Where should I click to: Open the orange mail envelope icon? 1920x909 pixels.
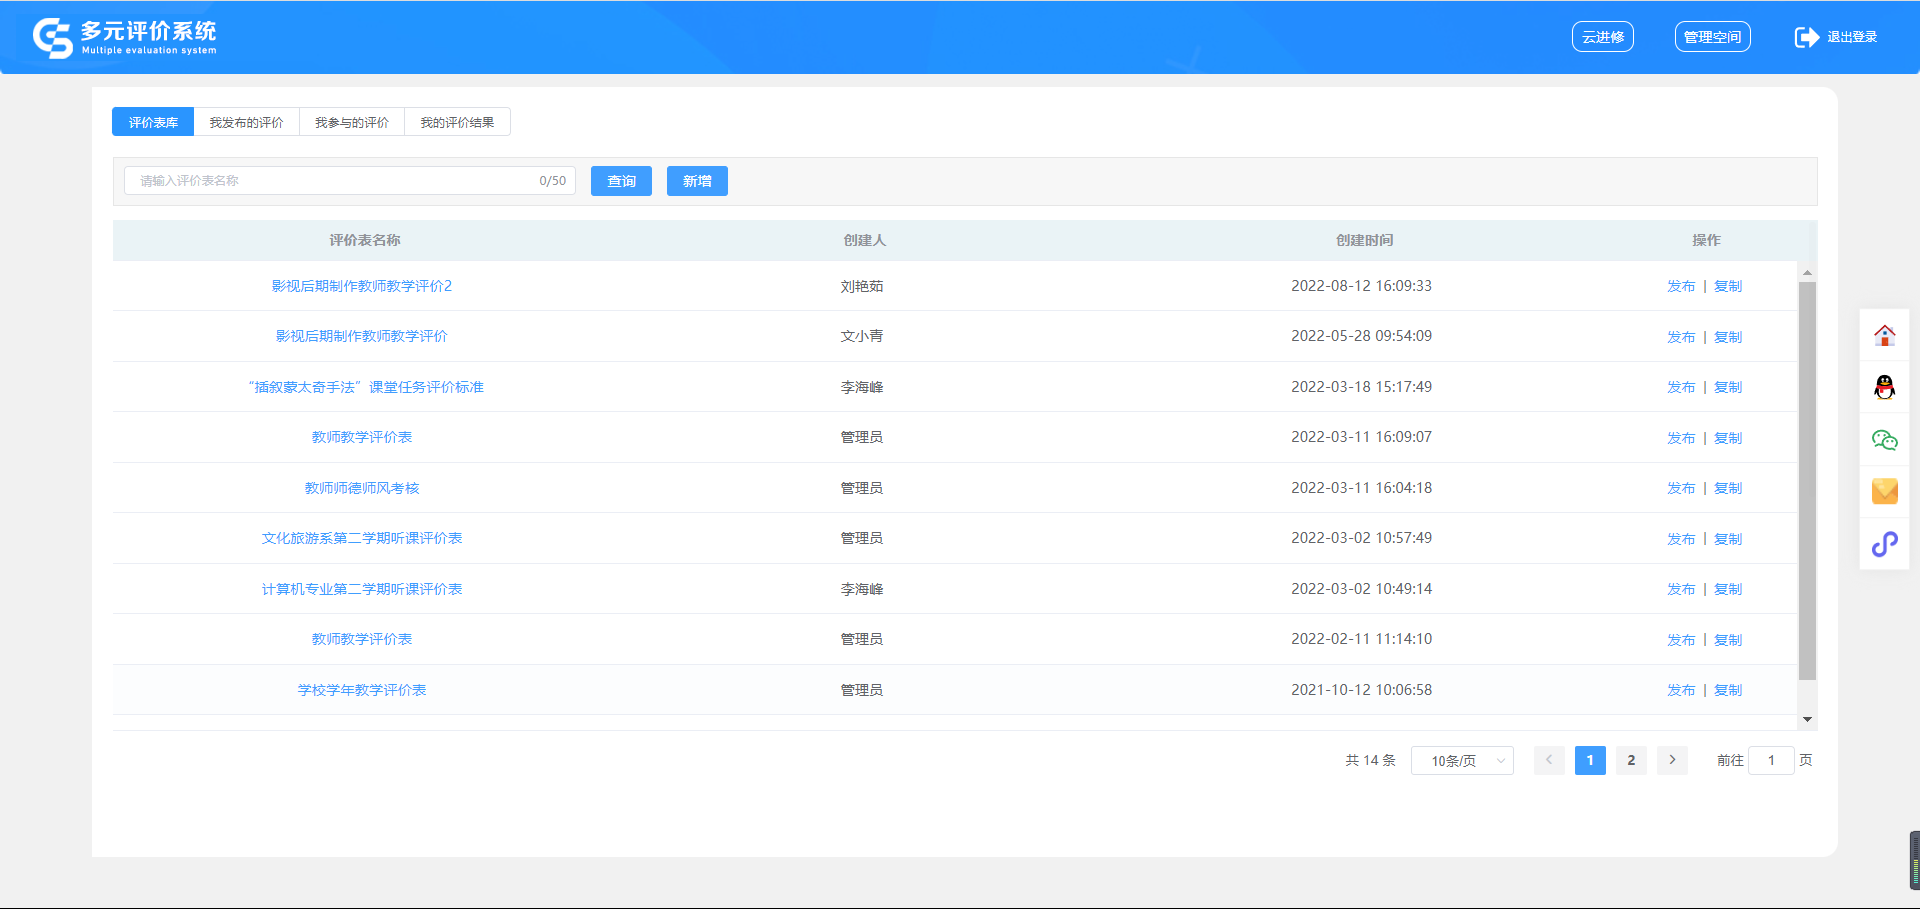pyautogui.click(x=1884, y=491)
